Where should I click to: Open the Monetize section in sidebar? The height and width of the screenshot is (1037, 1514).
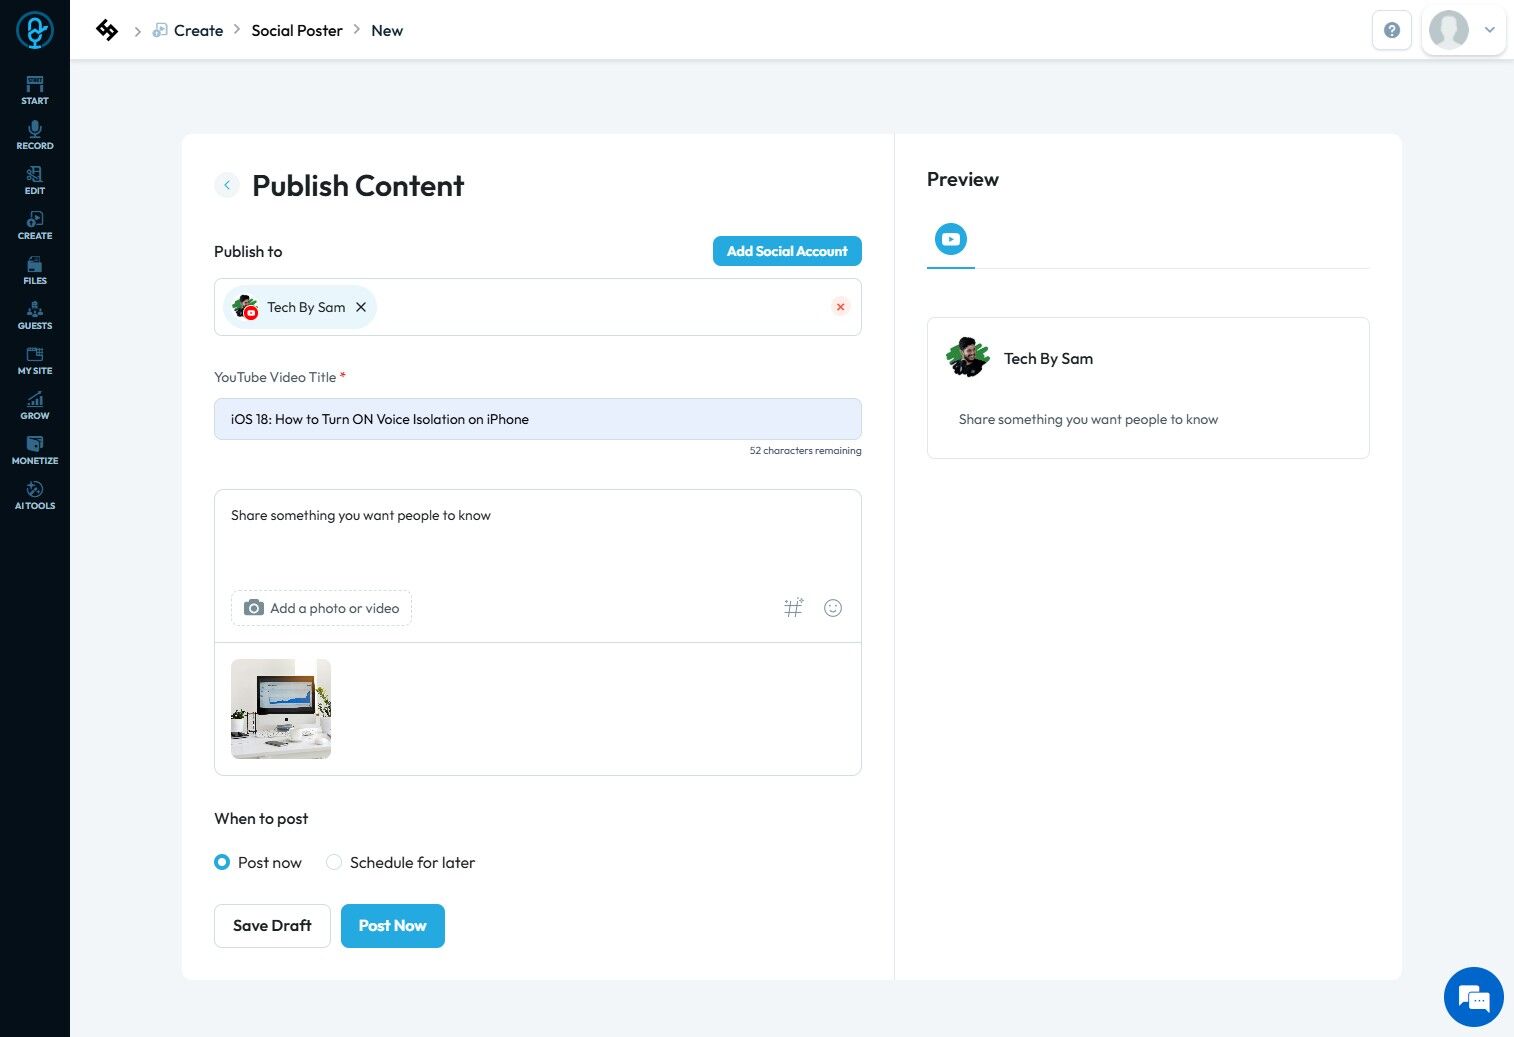tap(35, 449)
